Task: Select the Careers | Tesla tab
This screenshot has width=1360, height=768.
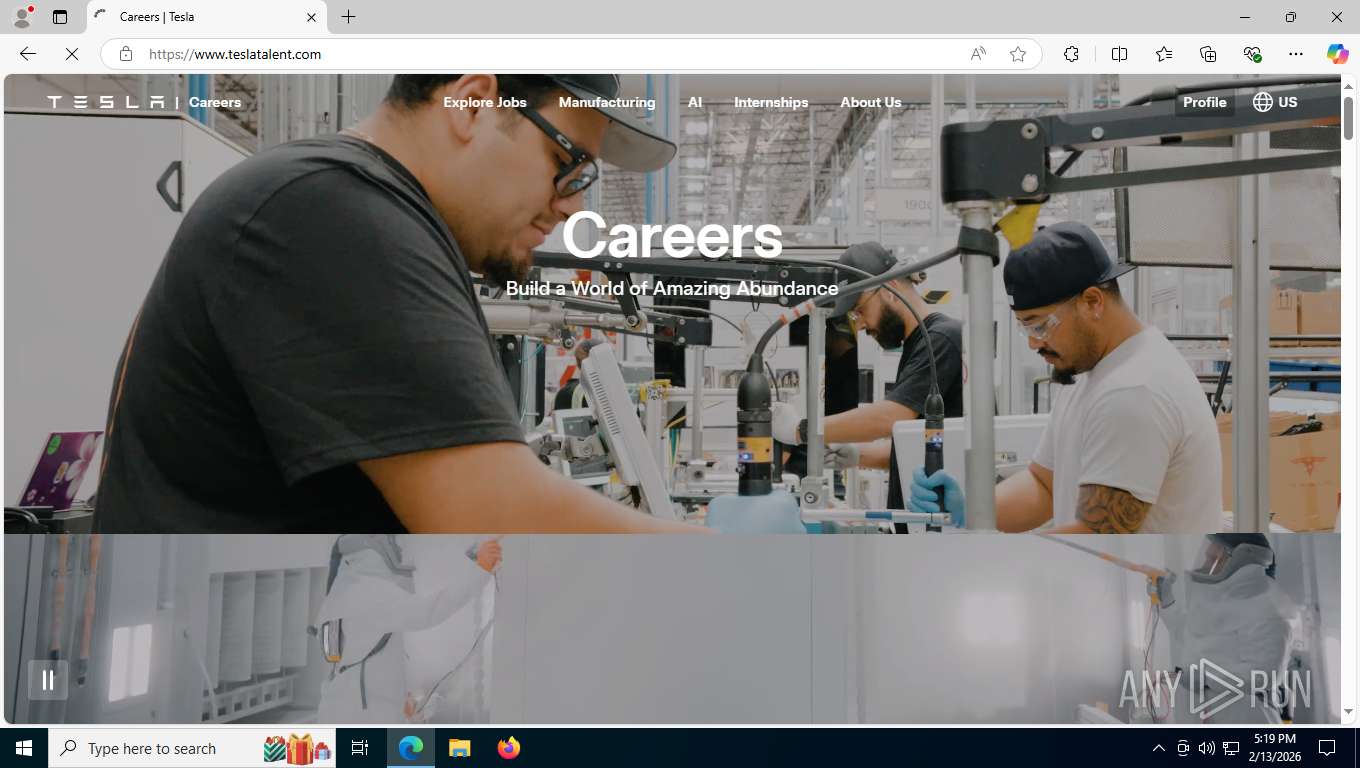Action: coord(207,17)
